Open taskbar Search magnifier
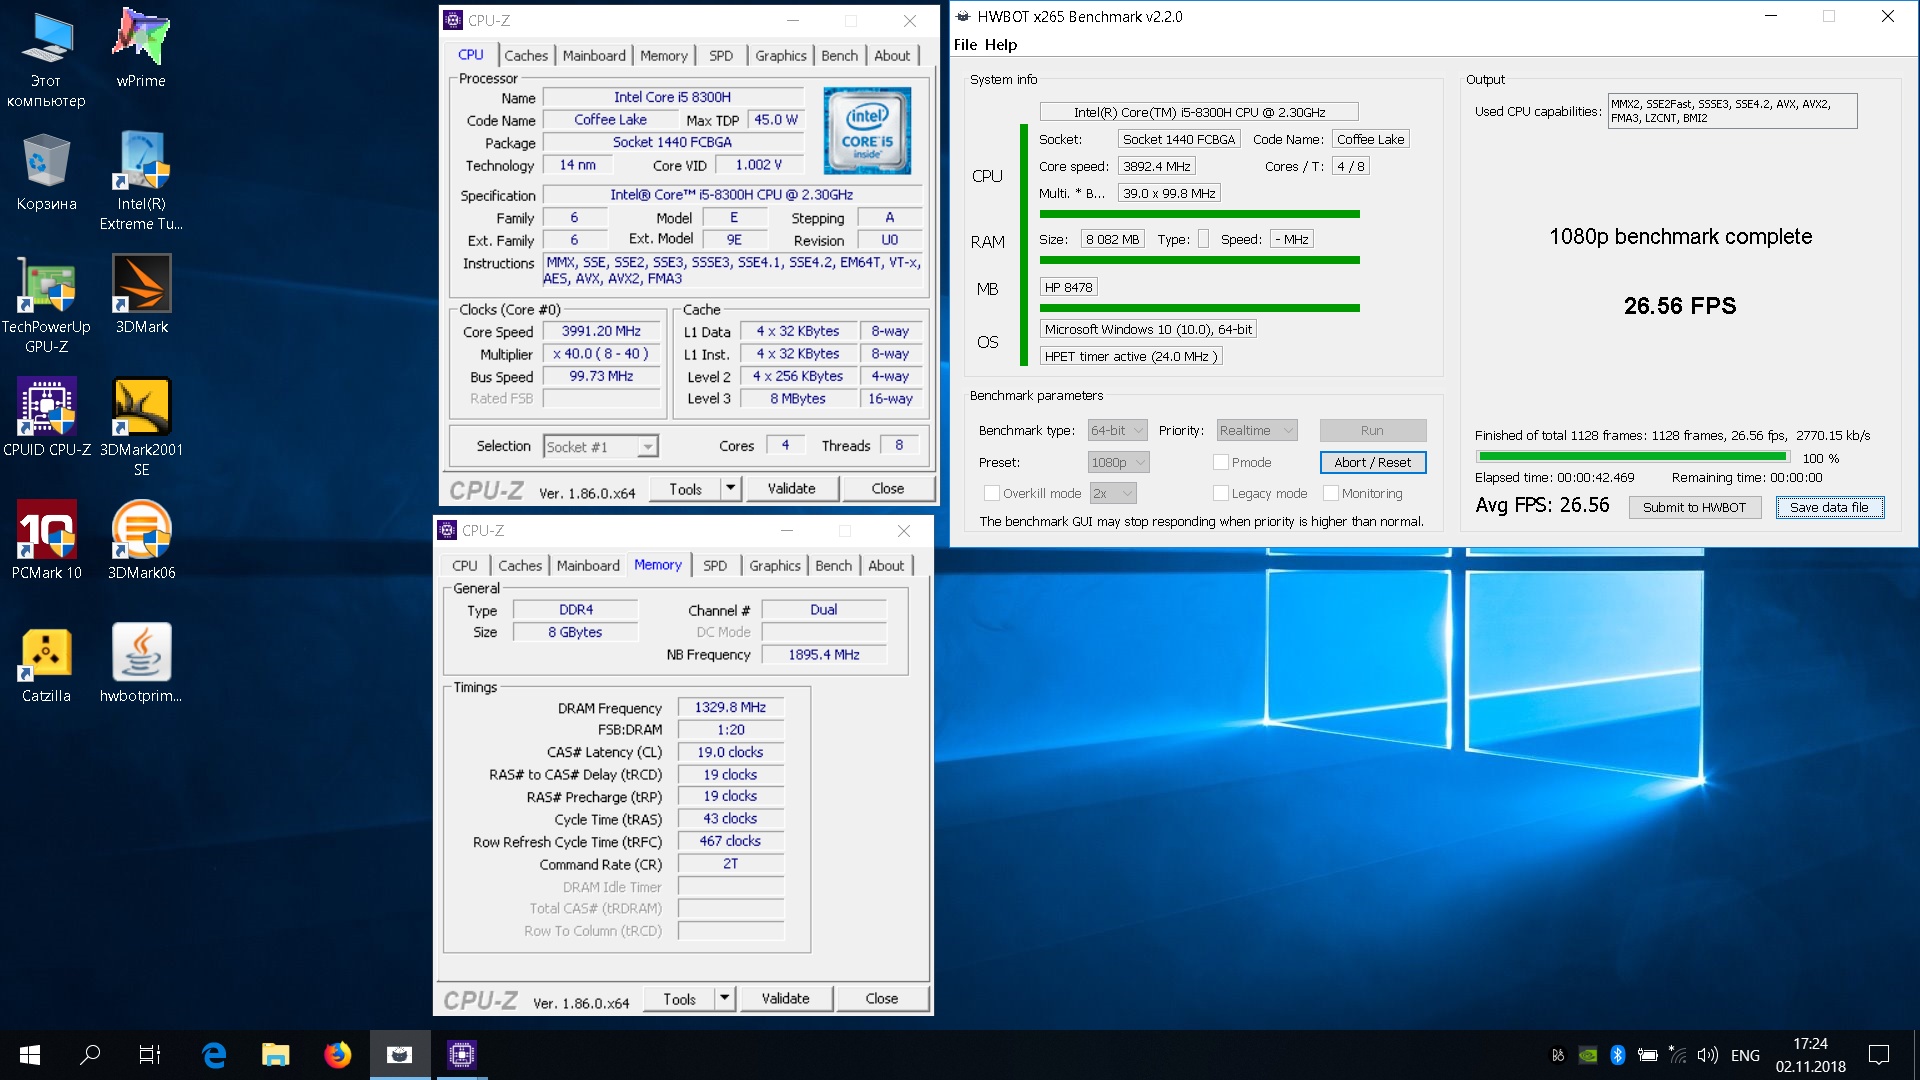Screen dimensions: 1920x1080 point(90,1055)
